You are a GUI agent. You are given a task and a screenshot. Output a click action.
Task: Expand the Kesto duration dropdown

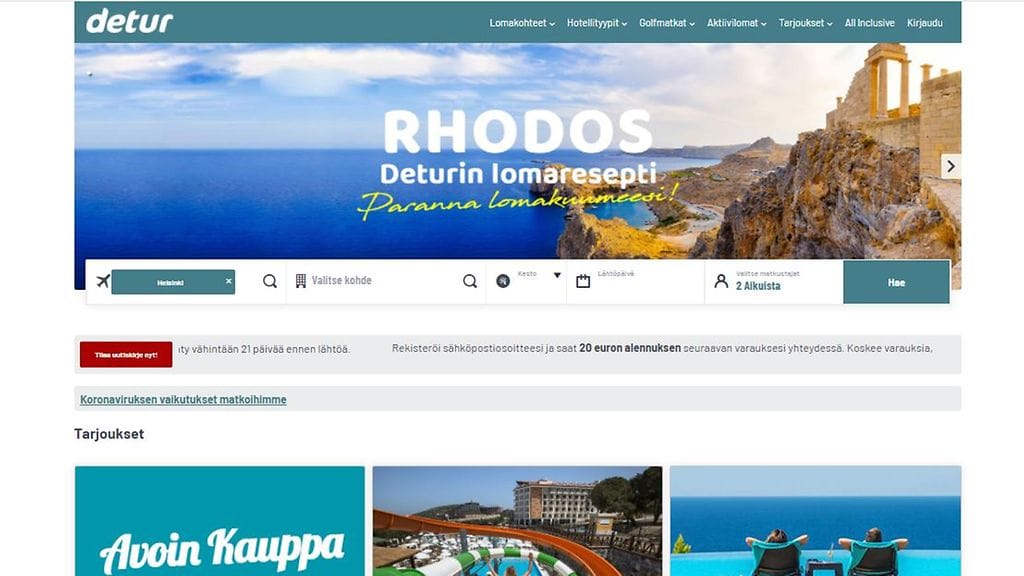pos(557,276)
